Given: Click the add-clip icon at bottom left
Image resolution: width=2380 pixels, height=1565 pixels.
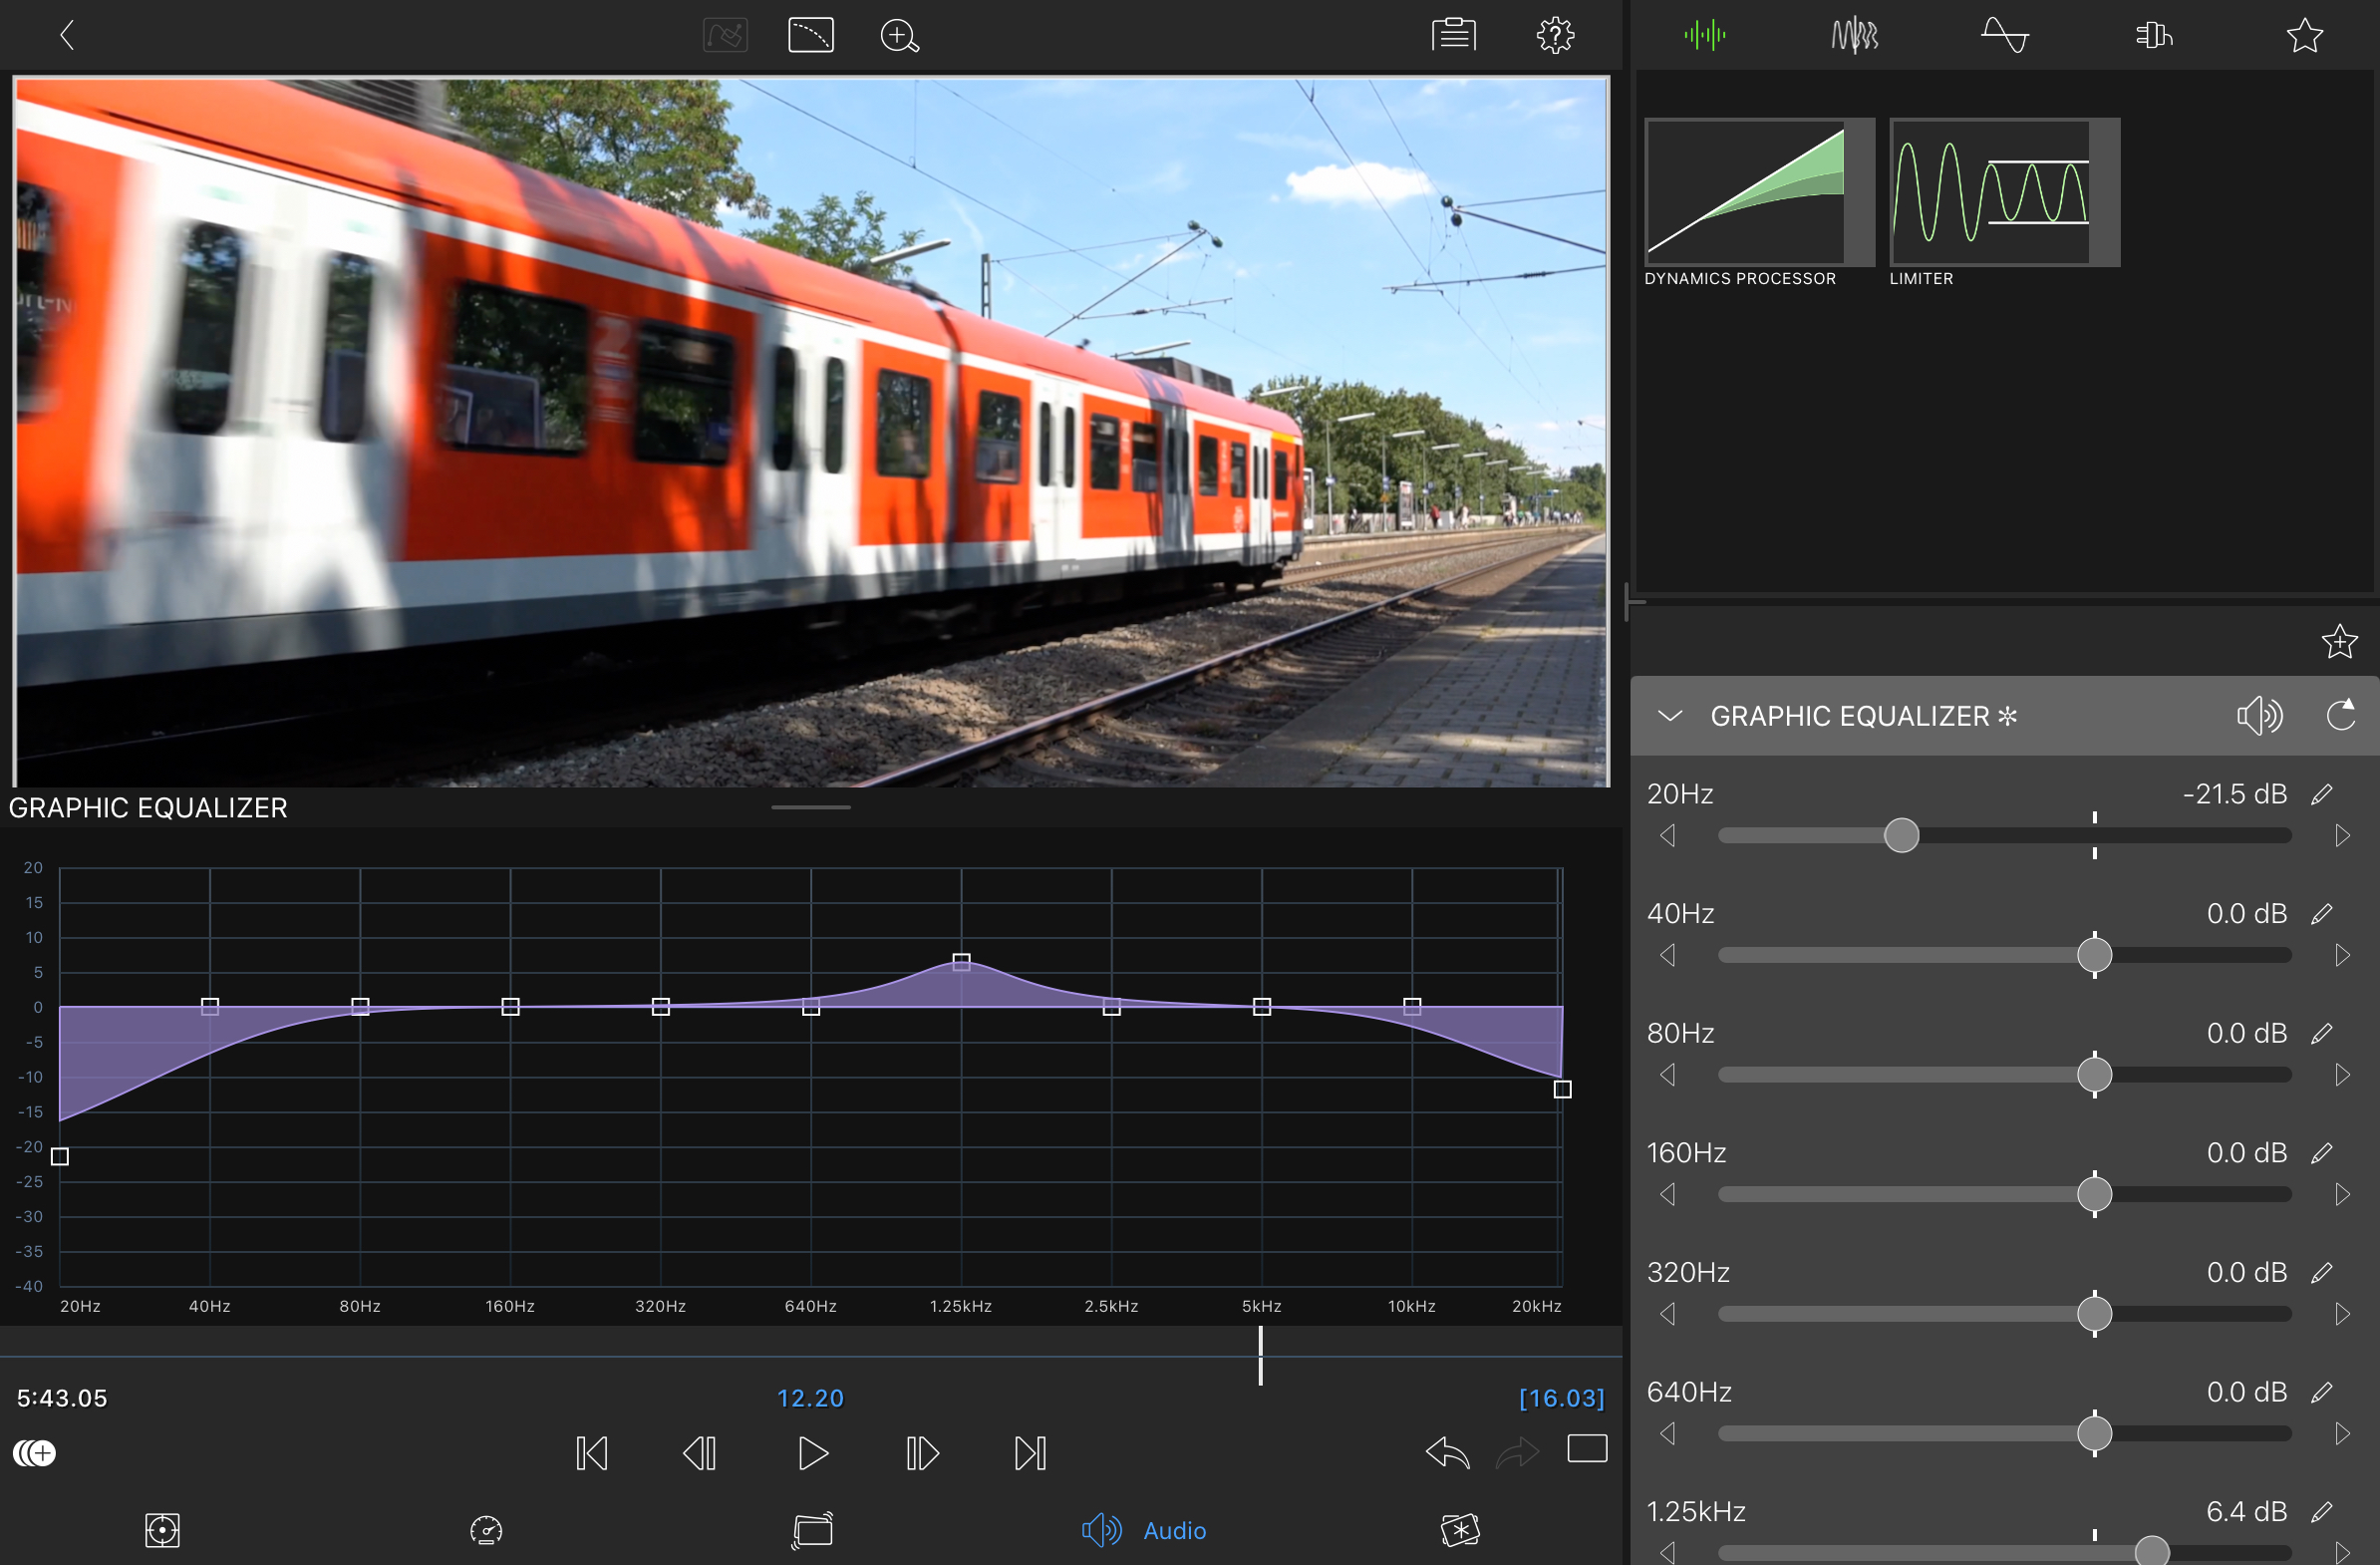Looking at the screenshot, I should point(34,1453).
